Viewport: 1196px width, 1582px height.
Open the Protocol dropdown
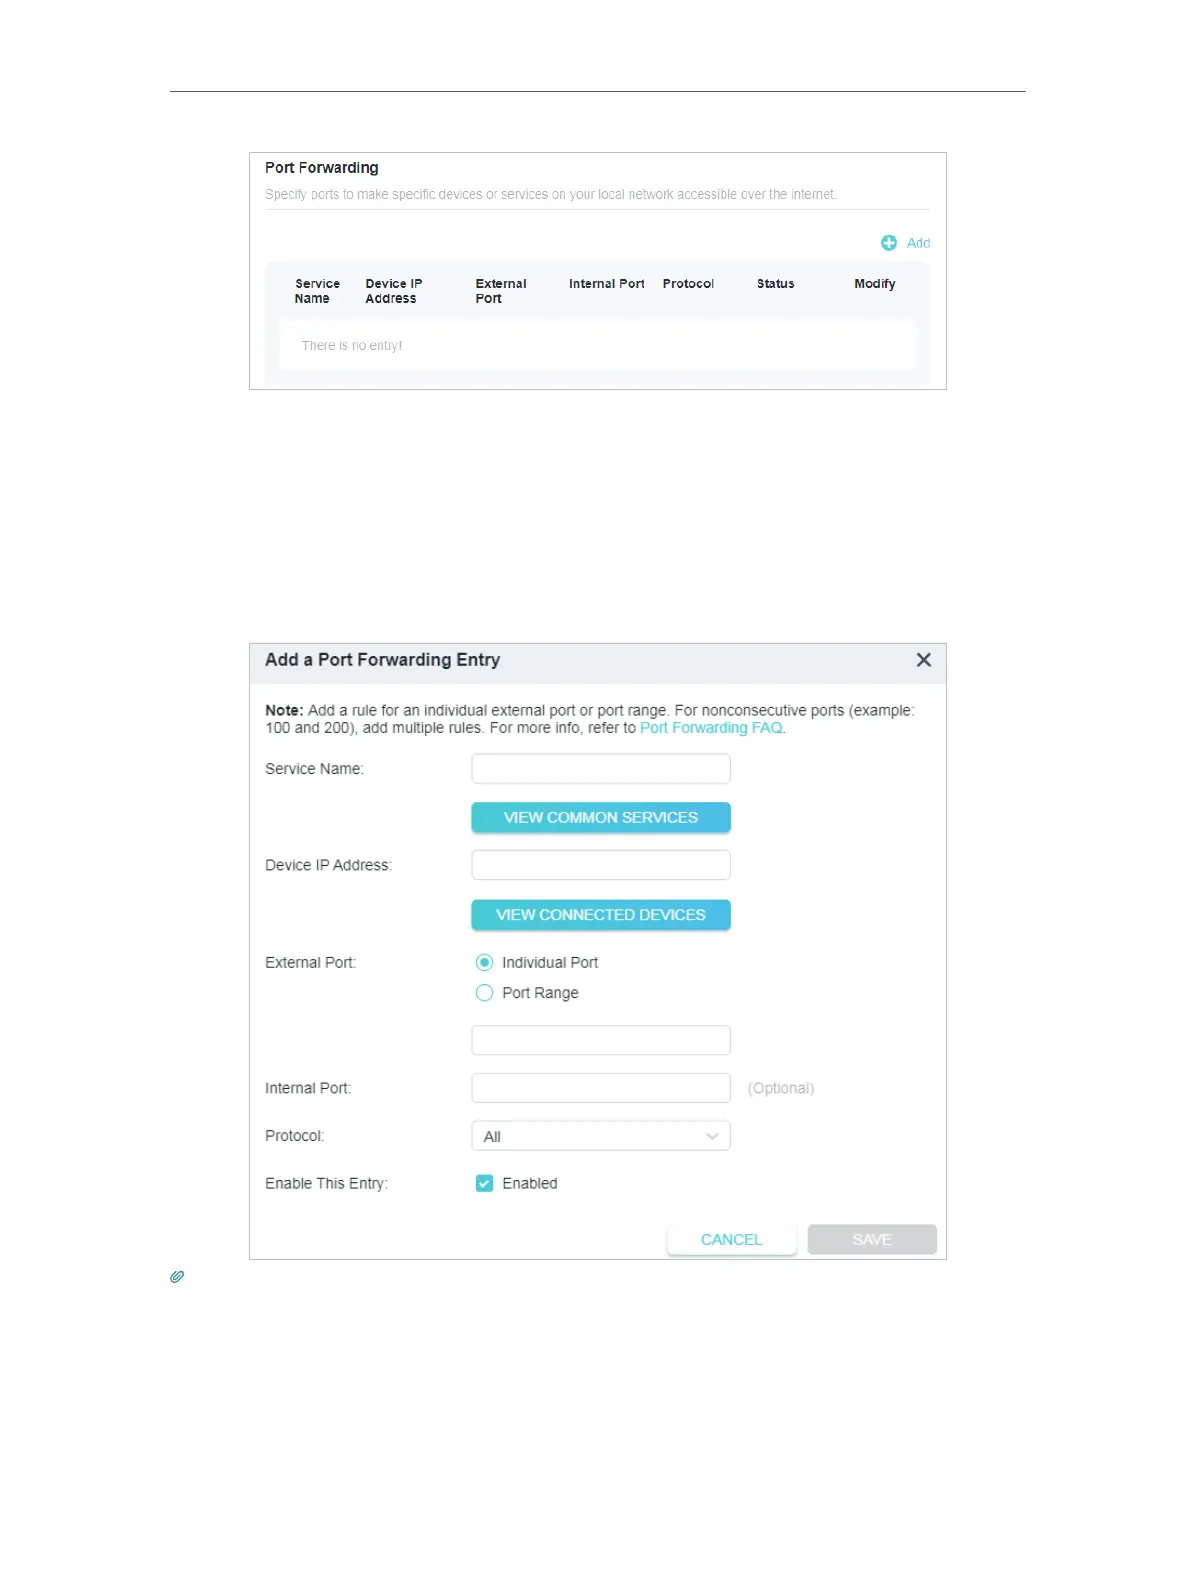[600, 1136]
